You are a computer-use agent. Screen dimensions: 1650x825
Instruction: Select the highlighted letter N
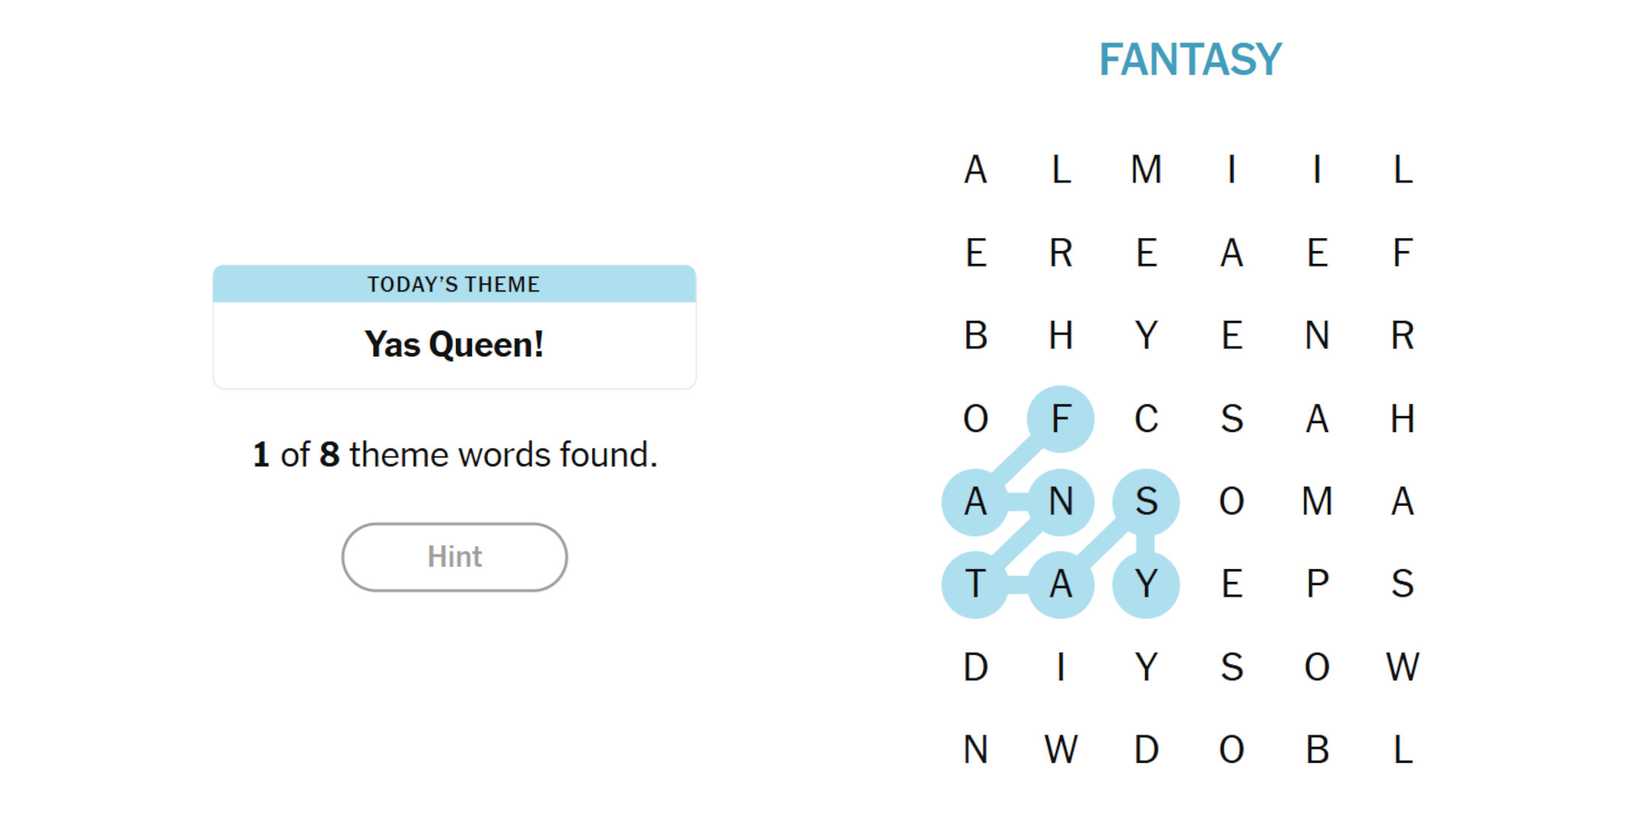[x=1060, y=501]
